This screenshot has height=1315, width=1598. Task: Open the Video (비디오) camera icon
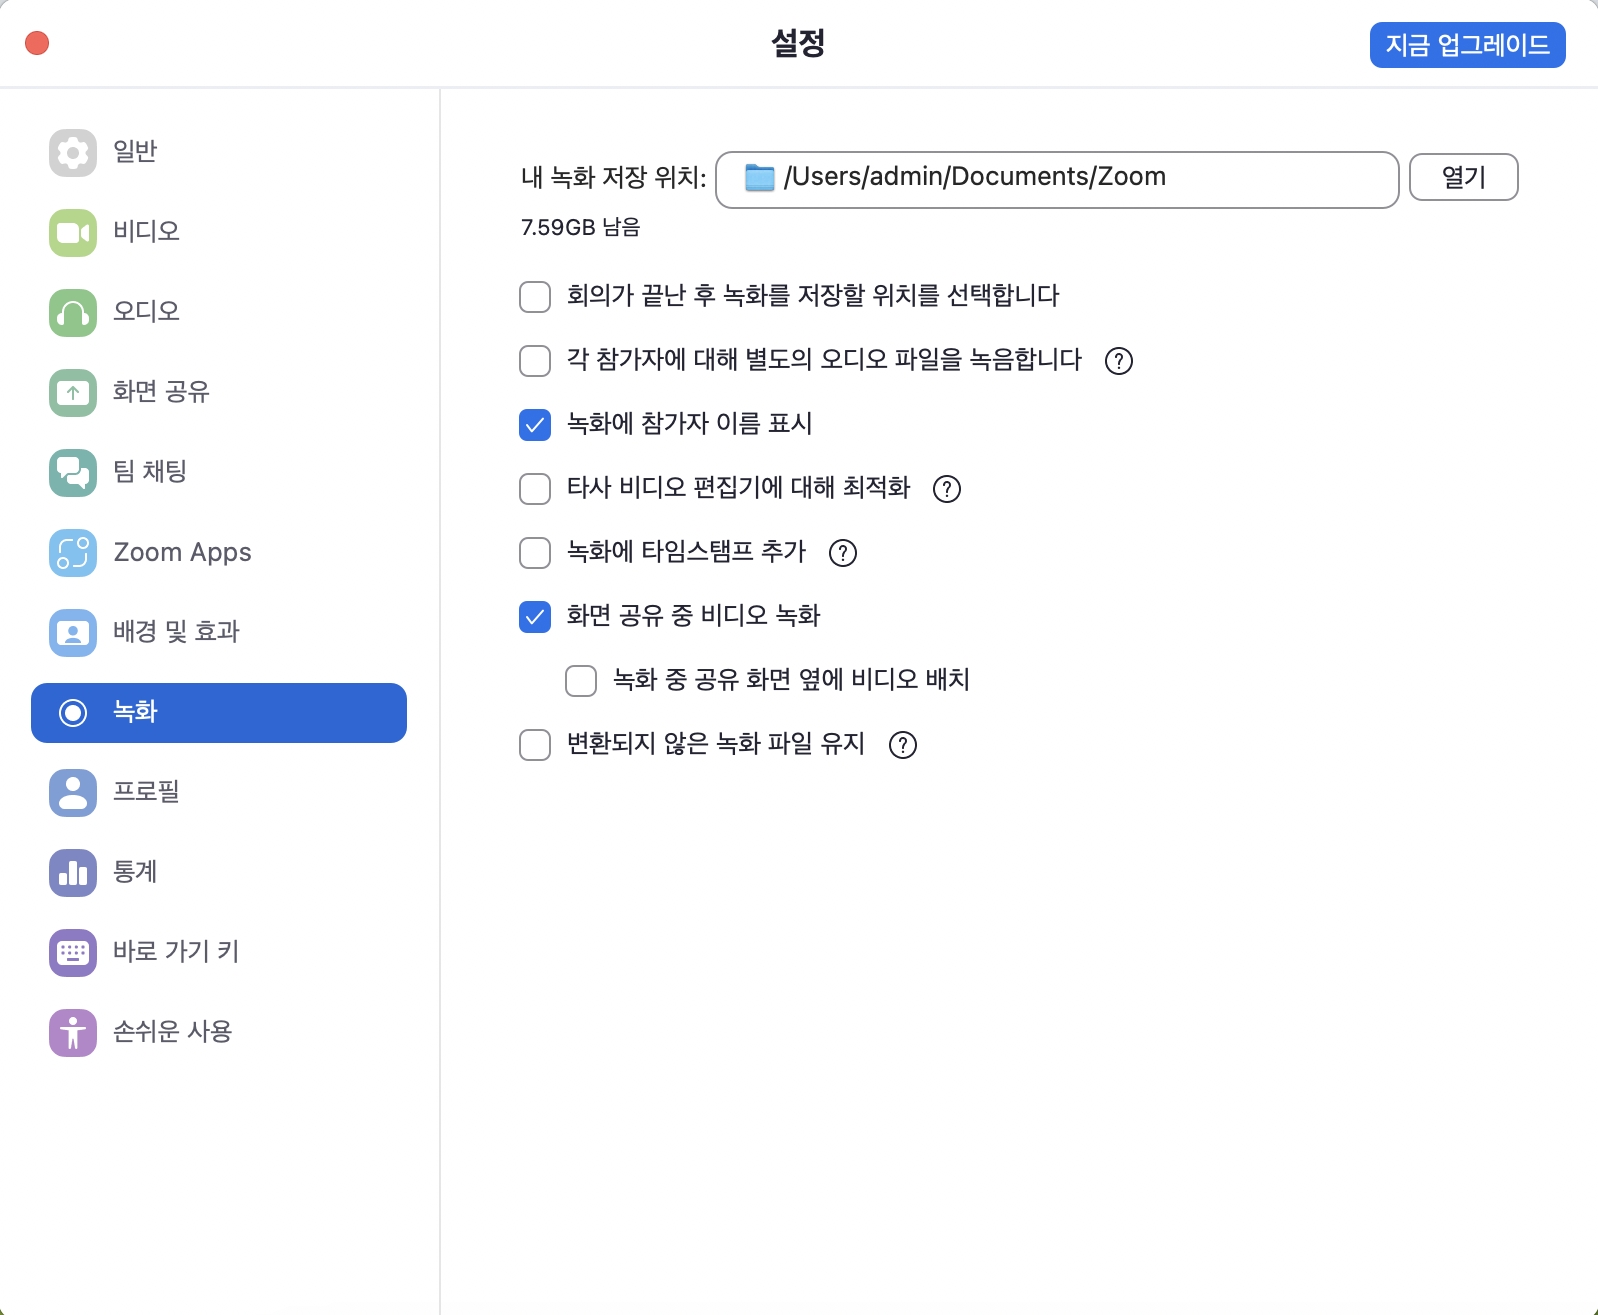tap(73, 233)
